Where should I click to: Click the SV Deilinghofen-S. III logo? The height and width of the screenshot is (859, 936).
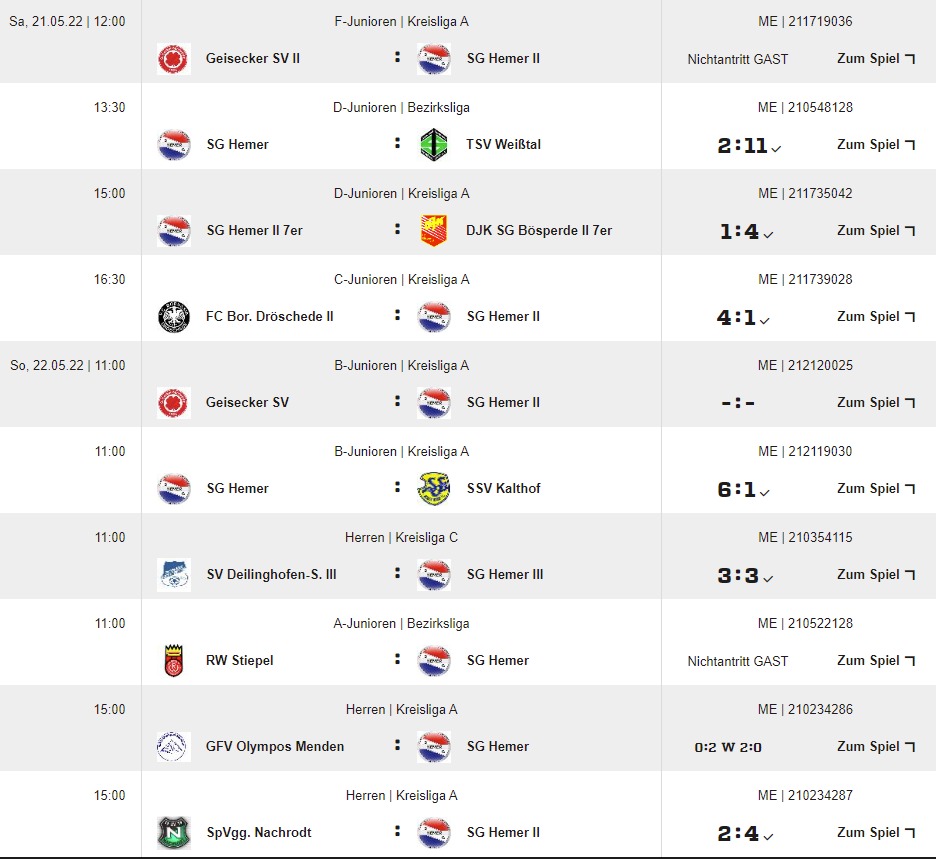174,575
